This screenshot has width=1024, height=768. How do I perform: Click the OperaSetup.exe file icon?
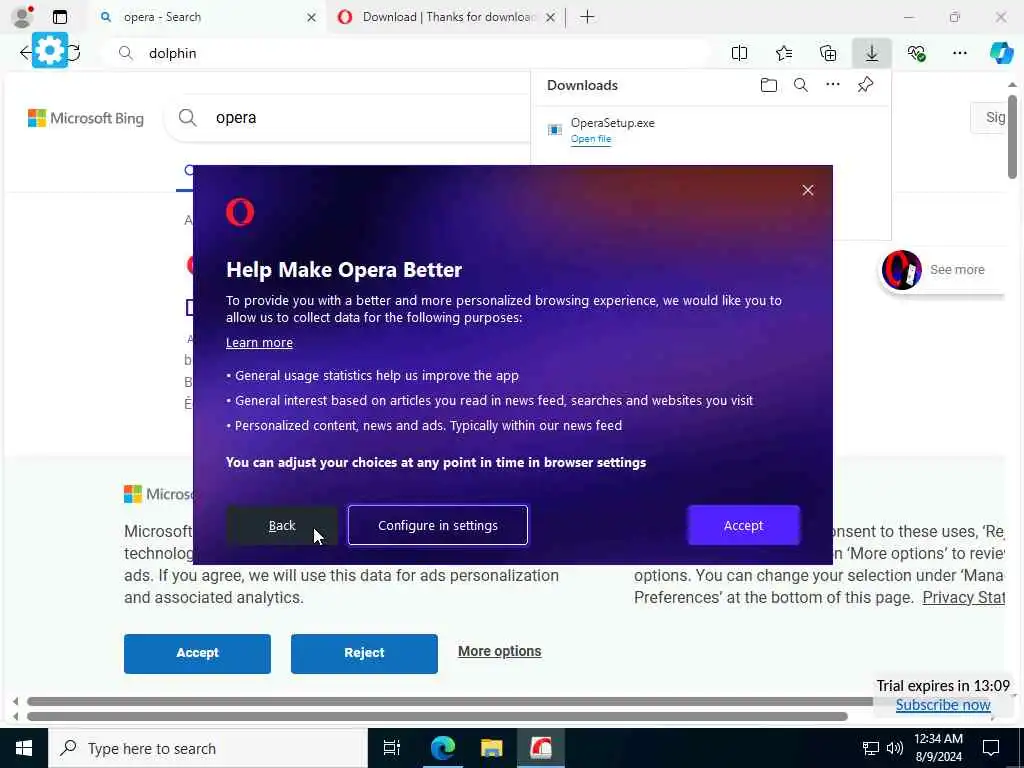tap(554, 129)
